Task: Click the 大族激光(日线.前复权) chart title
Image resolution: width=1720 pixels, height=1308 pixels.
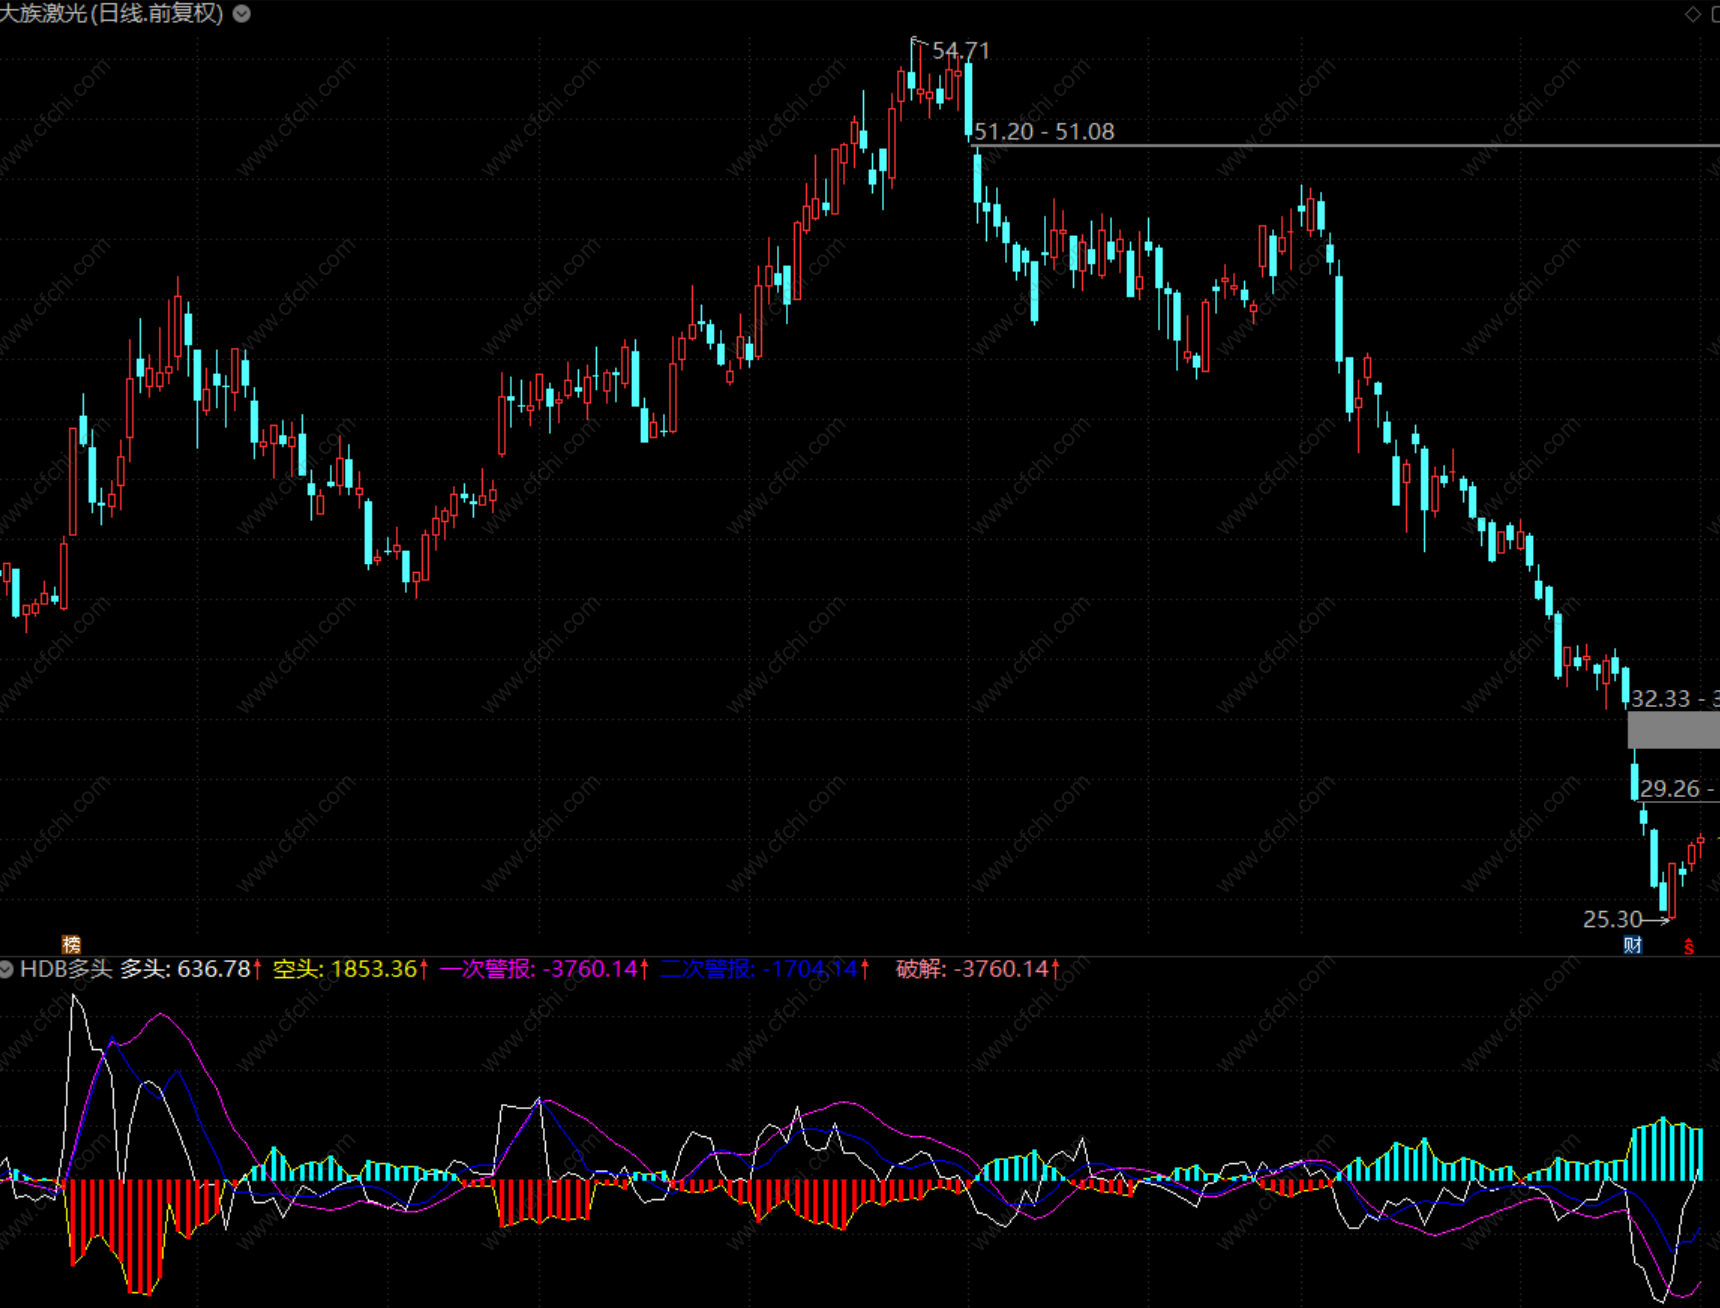Action: (112, 14)
